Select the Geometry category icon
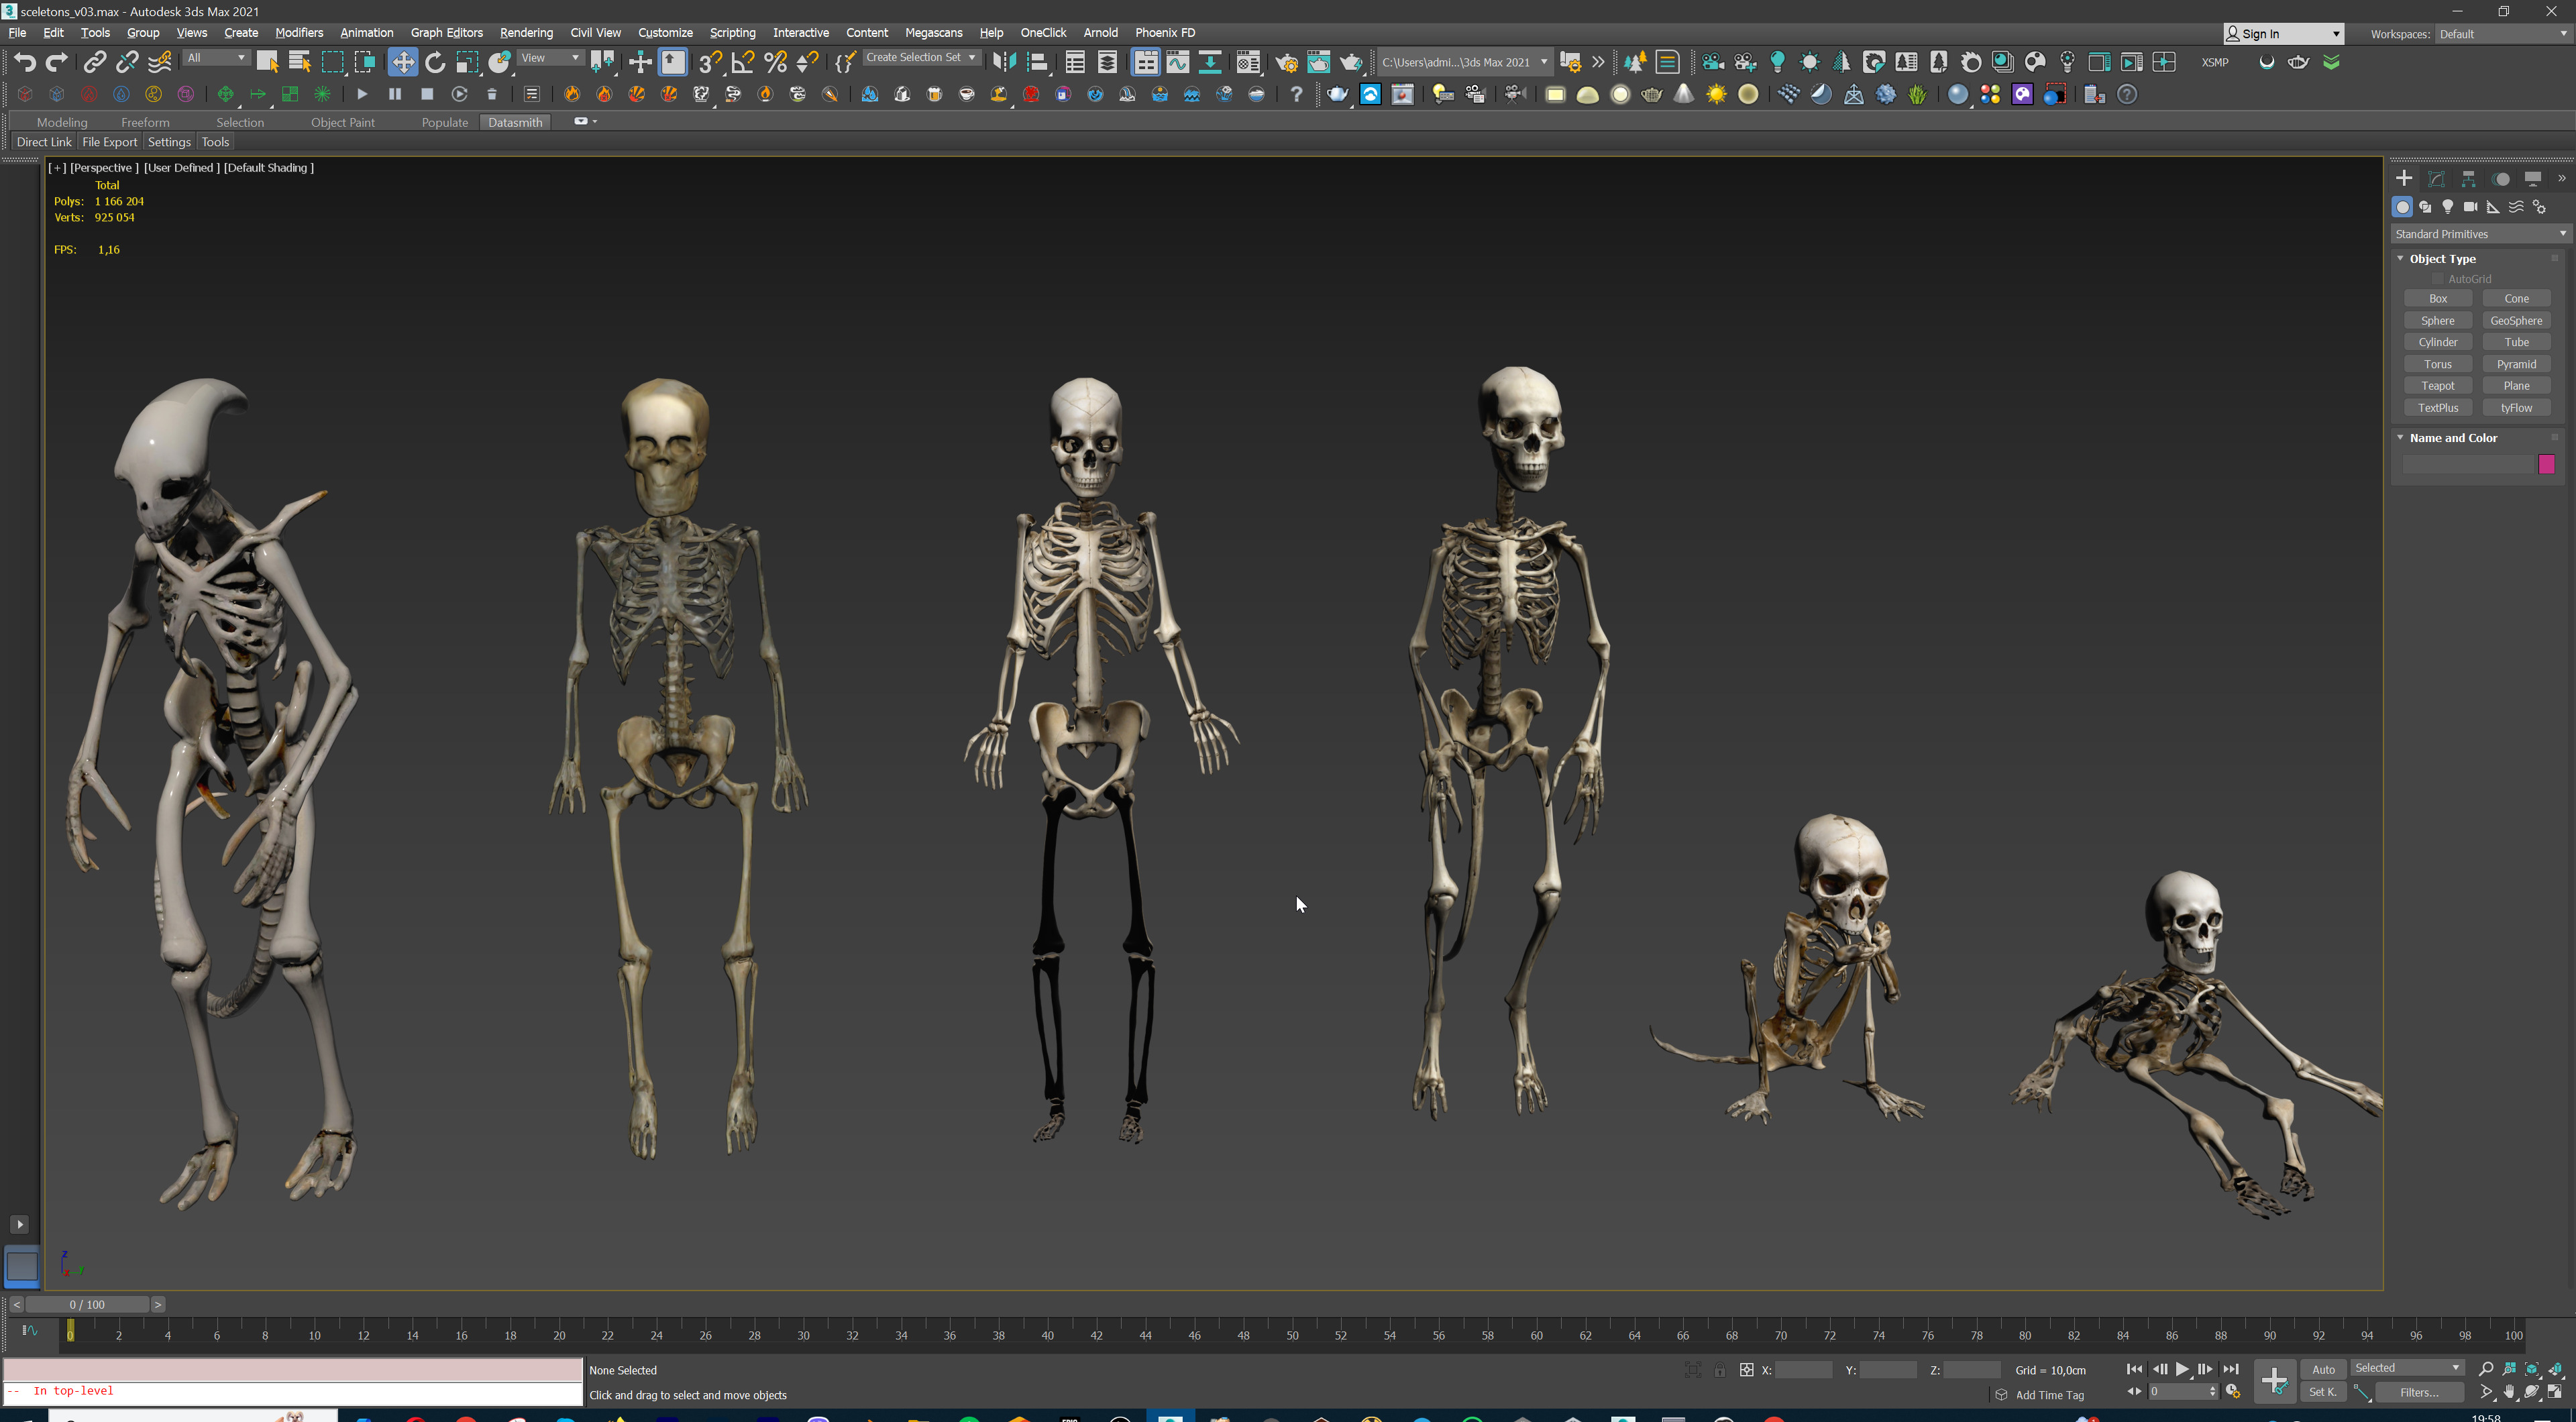This screenshot has width=2576, height=1422. click(2402, 207)
